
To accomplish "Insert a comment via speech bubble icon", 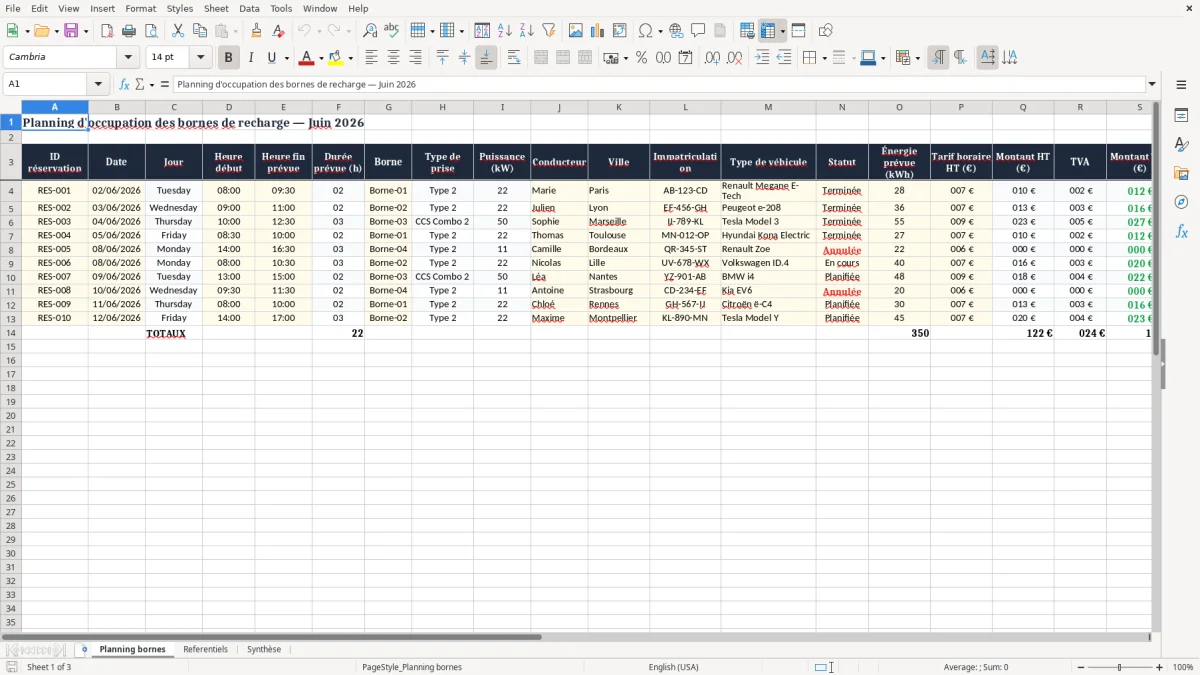I will click(x=698, y=31).
